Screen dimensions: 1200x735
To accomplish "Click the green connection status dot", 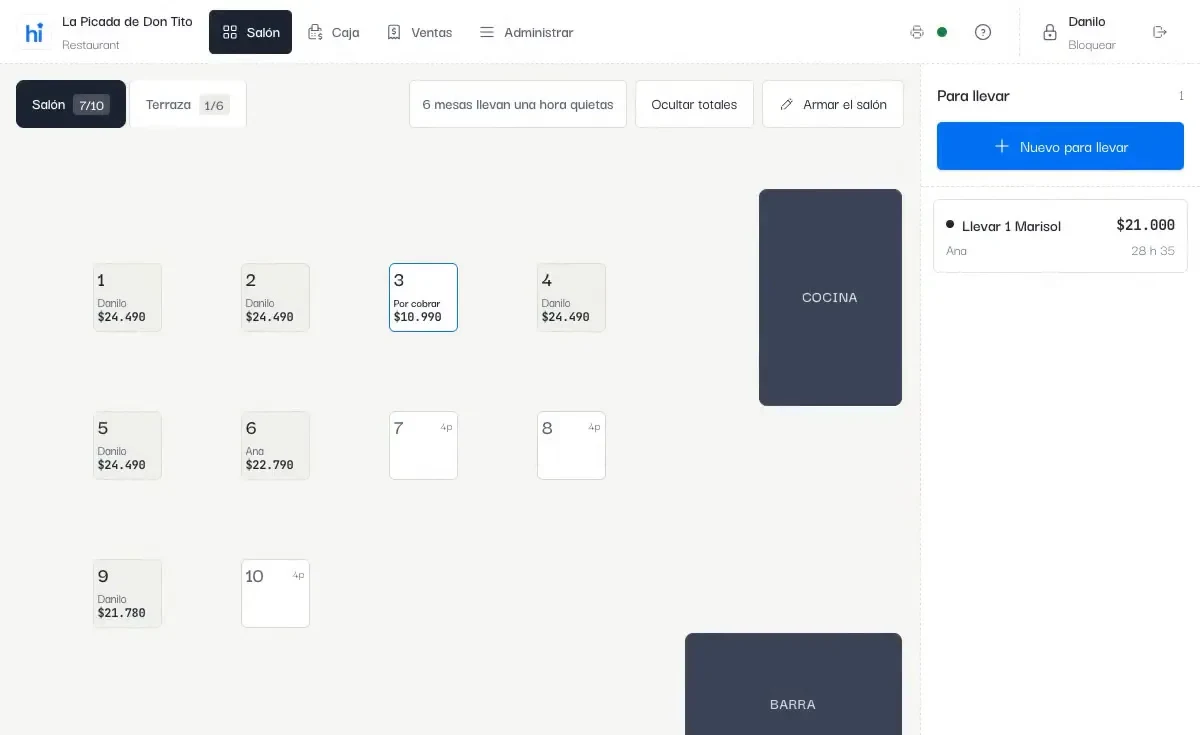I will pyautogui.click(x=942, y=32).
